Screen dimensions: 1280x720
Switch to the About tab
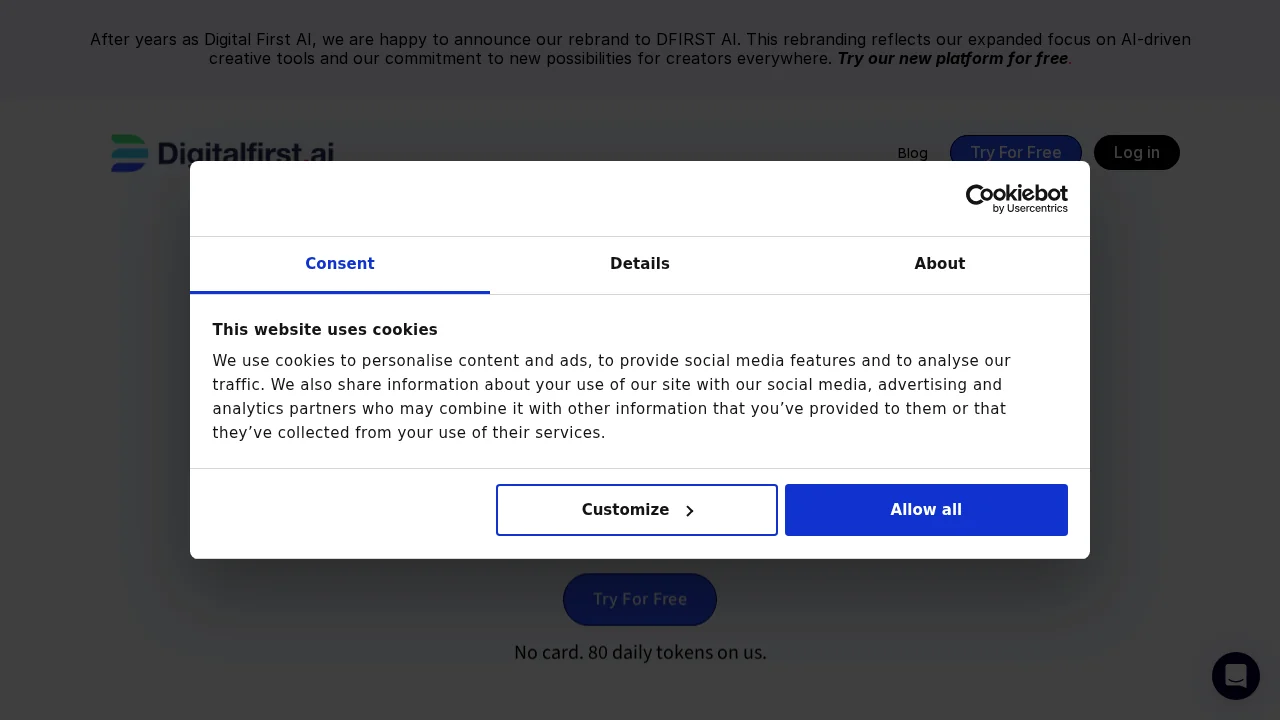coord(939,264)
